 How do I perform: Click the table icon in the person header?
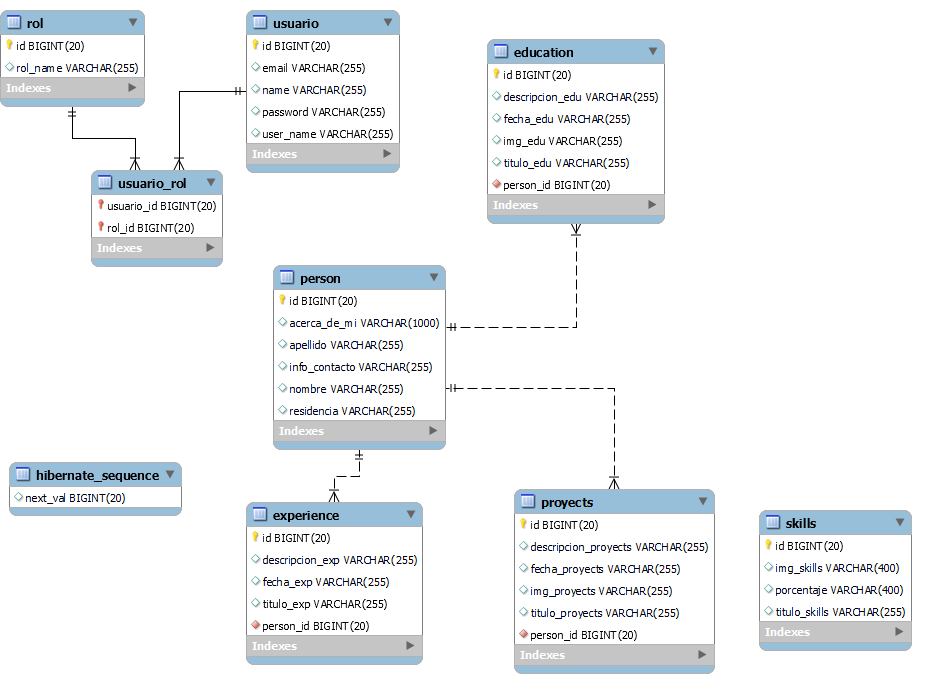[x=287, y=277]
